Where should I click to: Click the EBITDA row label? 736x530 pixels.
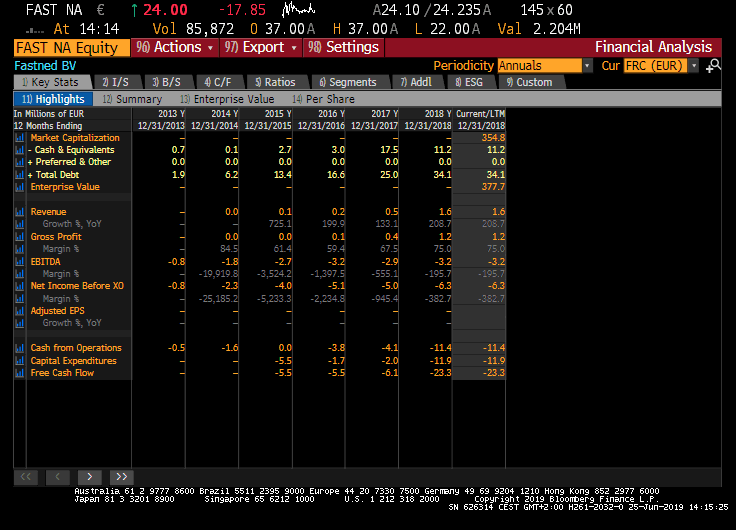[x=46, y=261]
